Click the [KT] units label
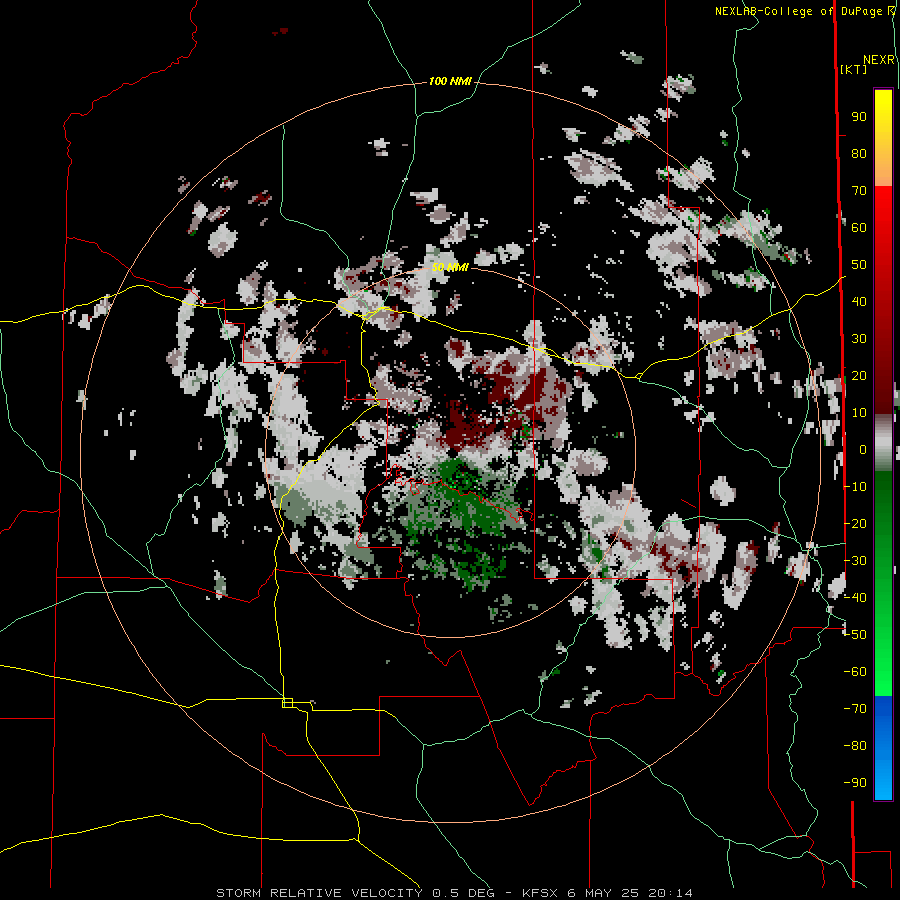 tap(854, 69)
